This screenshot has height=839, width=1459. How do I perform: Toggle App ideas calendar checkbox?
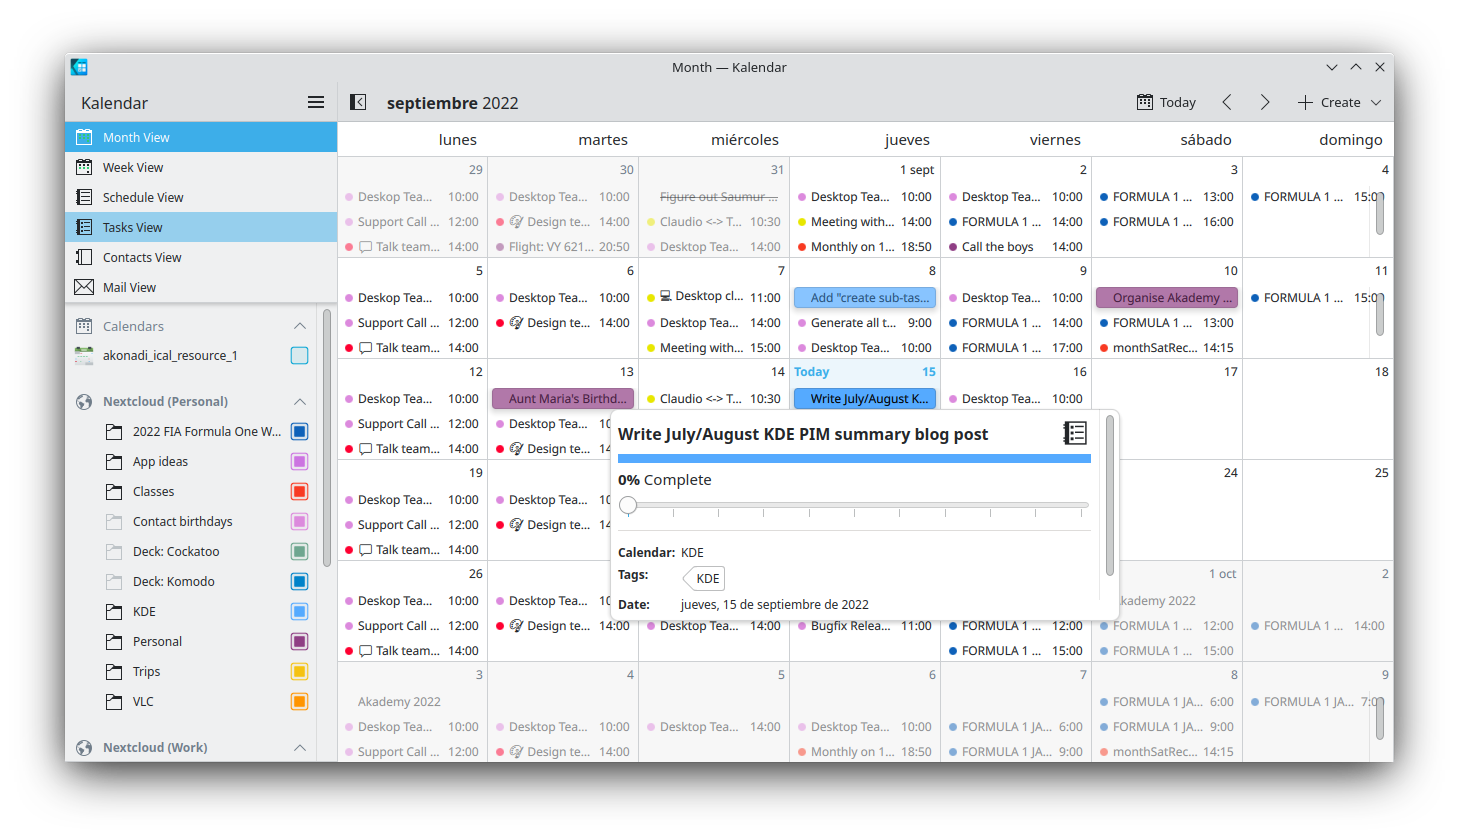(x=299, y=461)
